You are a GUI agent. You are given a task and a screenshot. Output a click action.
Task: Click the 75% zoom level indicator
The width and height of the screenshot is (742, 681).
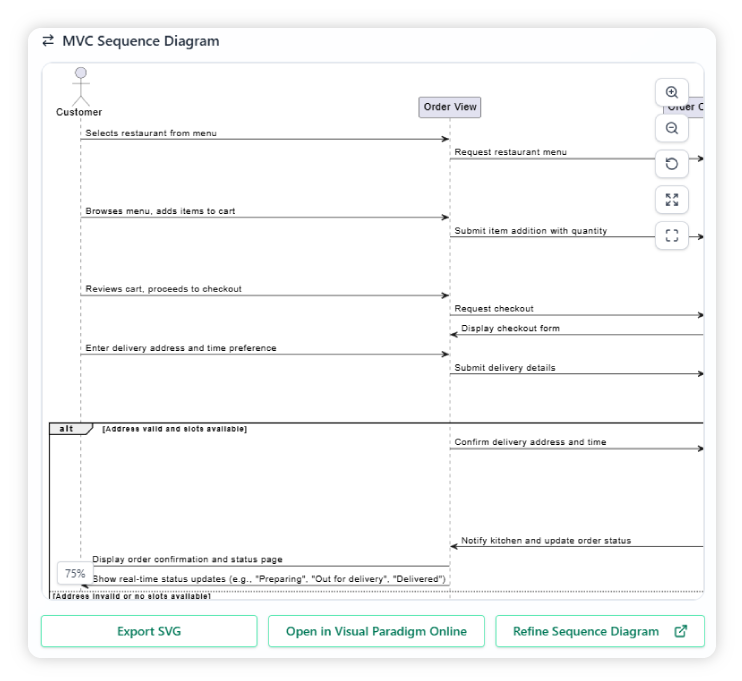[x=75, y=573]
